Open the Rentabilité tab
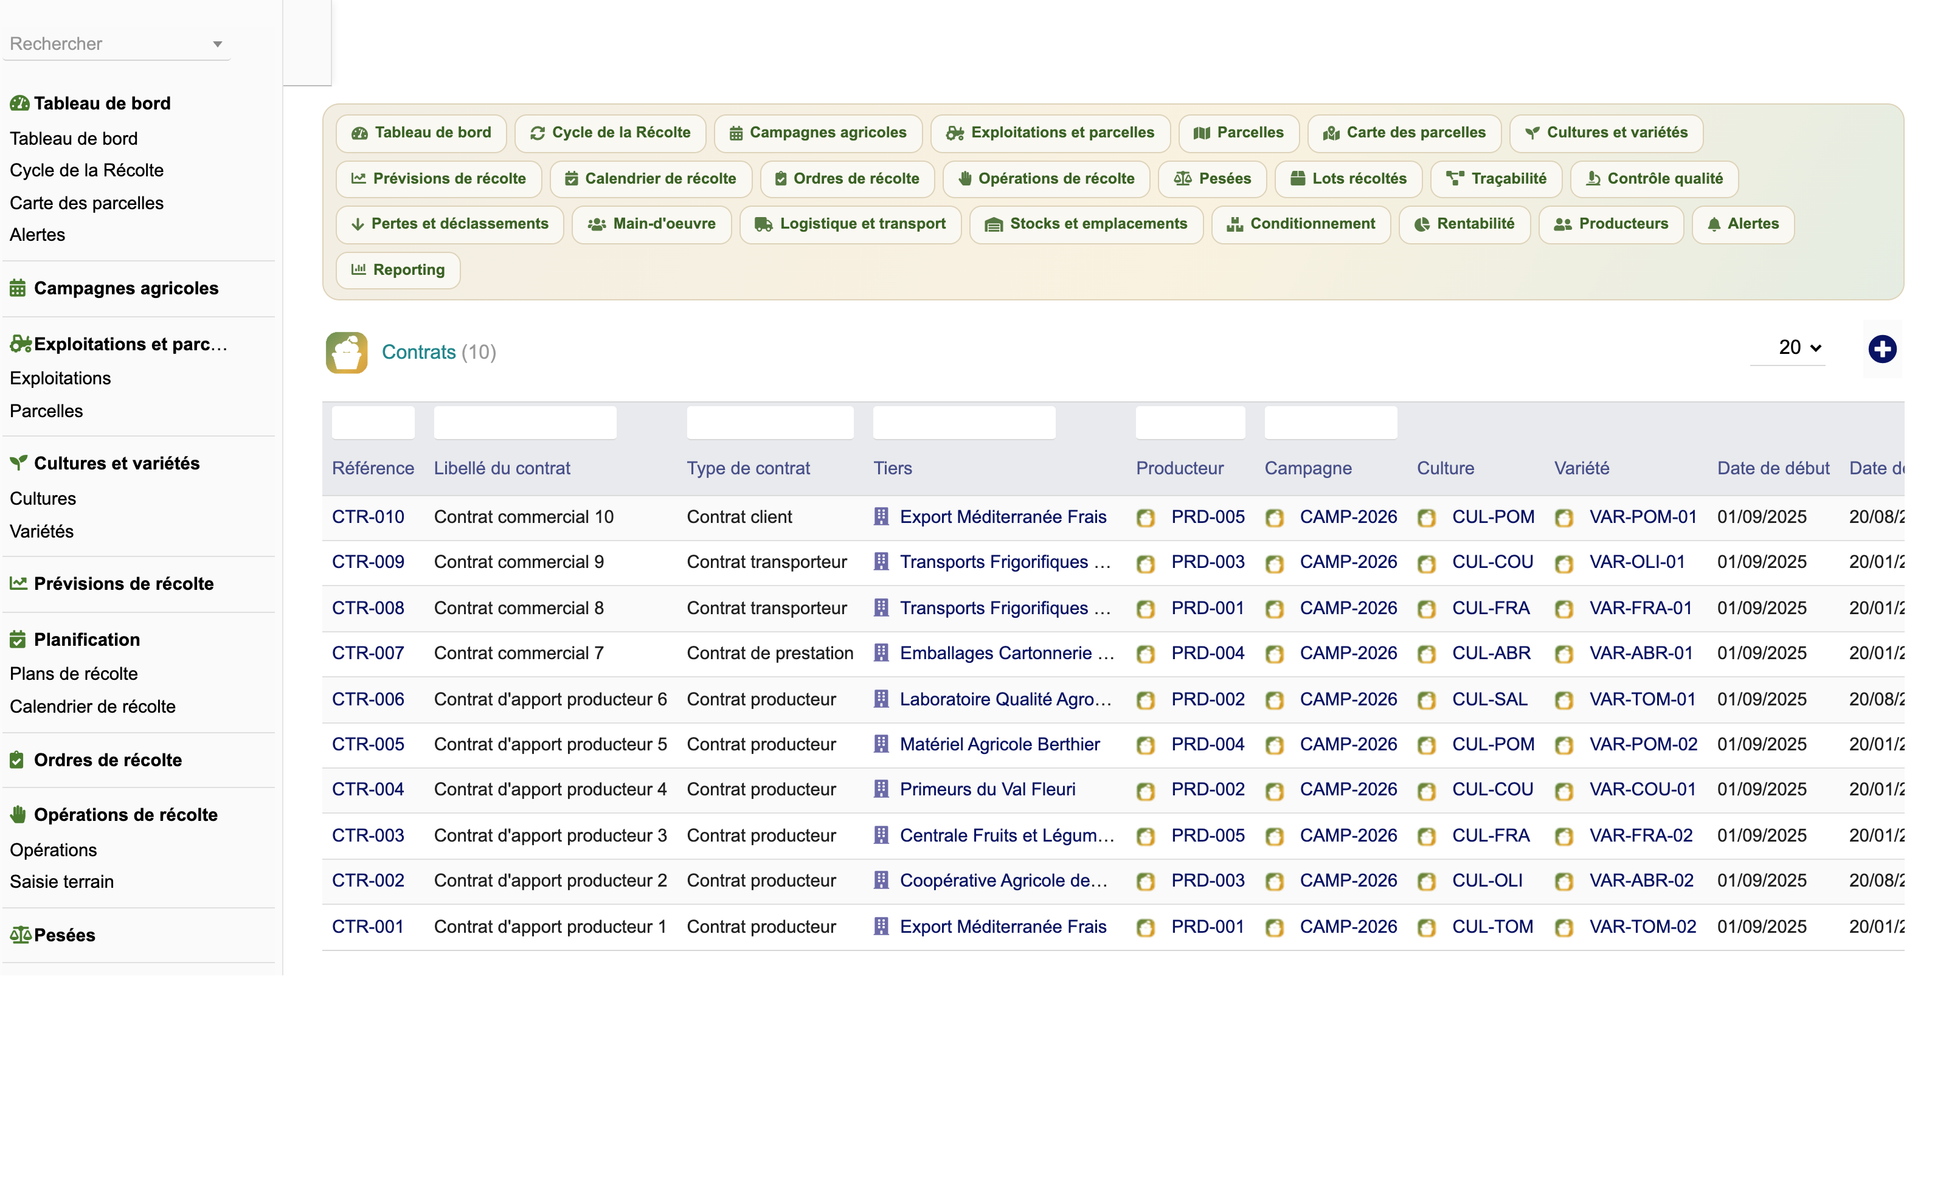Image resolution: width=1946 pixels, height=1204 pixels. (x=1464, y=224)
